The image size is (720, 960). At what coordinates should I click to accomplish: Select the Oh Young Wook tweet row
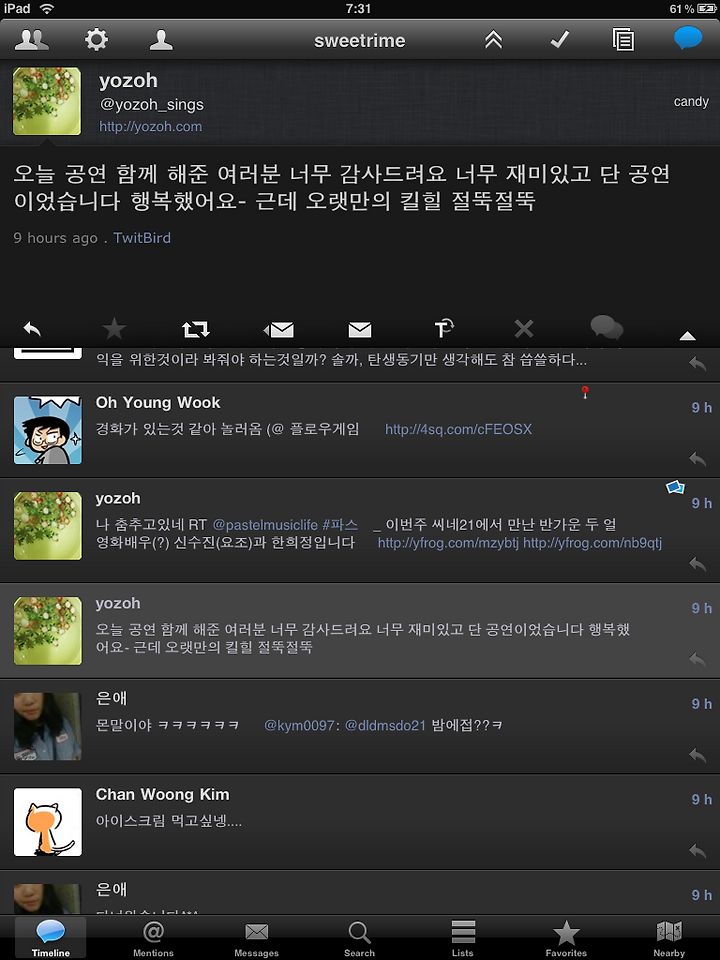click(360, 430)
